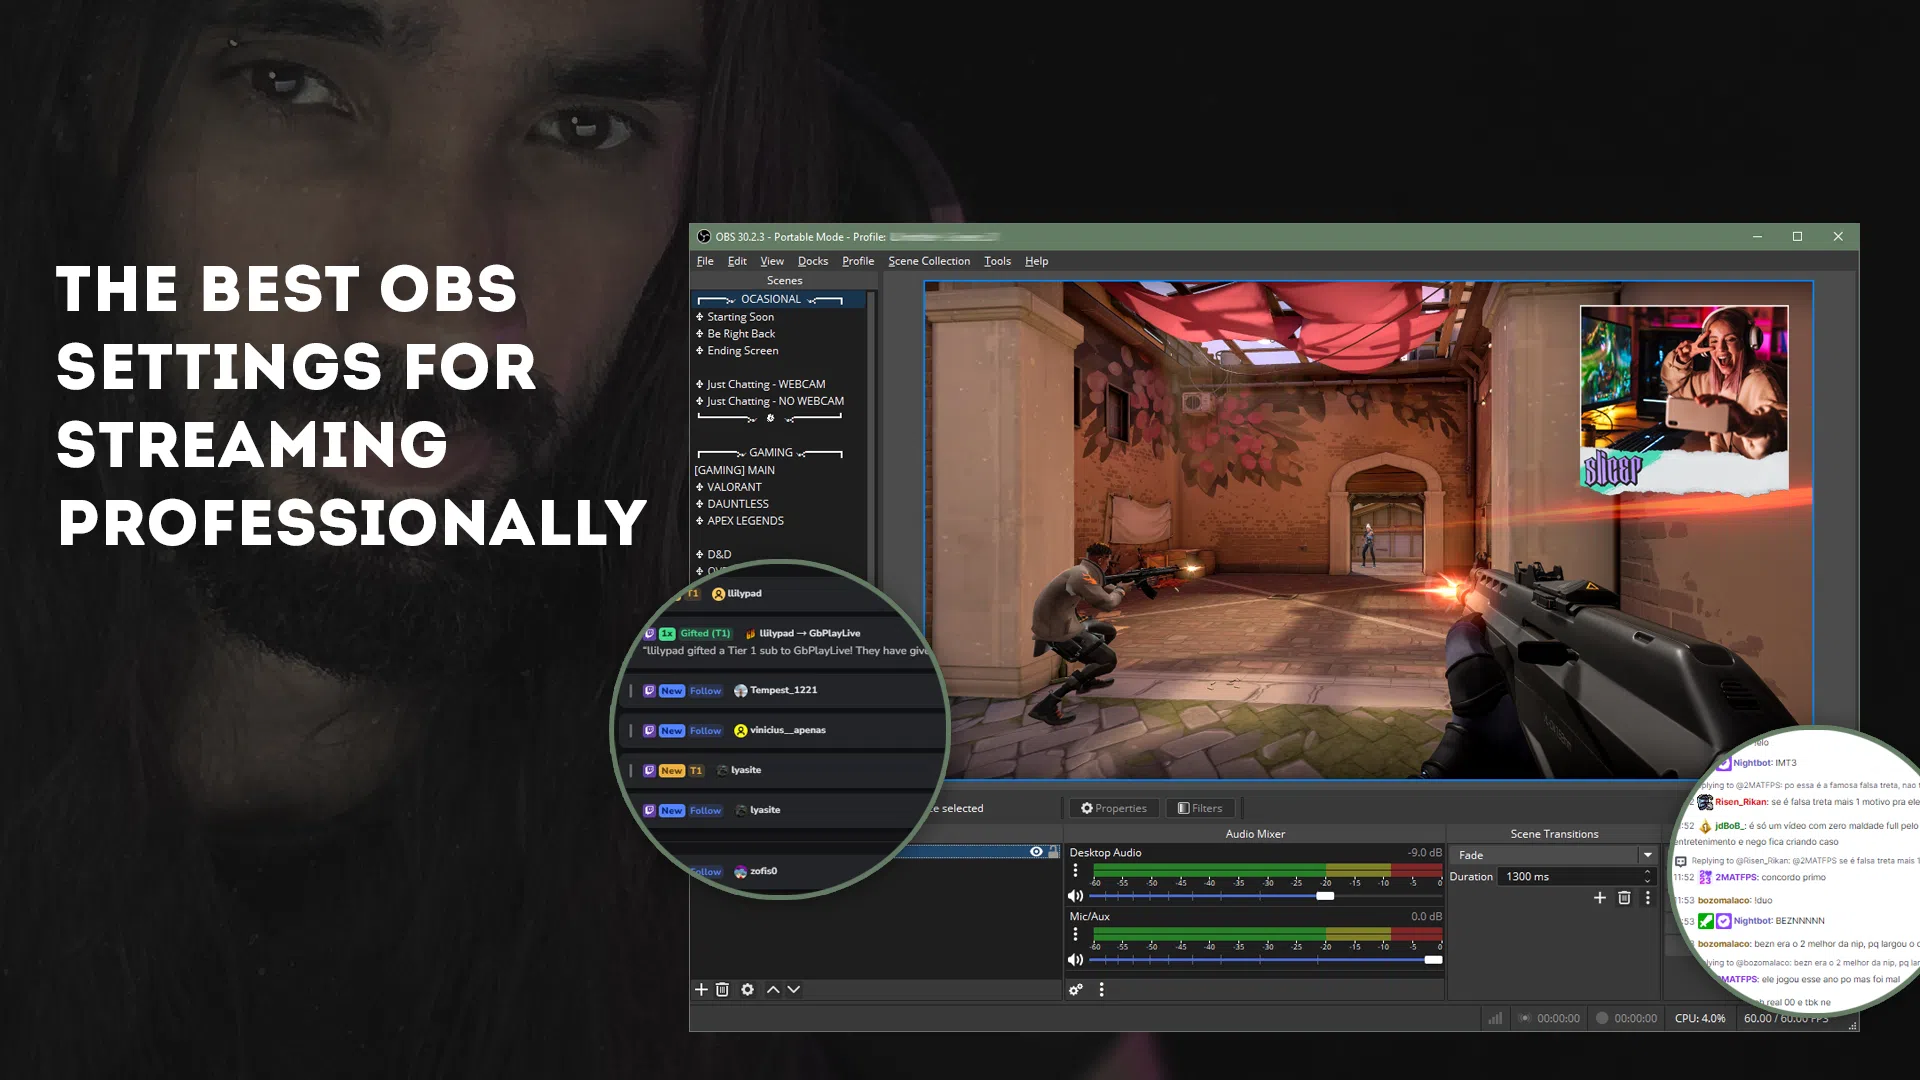This screenshot has height=1080, width=1920.
Task: Toggle source visibility with the eye icon
Action: (1037, 851)
